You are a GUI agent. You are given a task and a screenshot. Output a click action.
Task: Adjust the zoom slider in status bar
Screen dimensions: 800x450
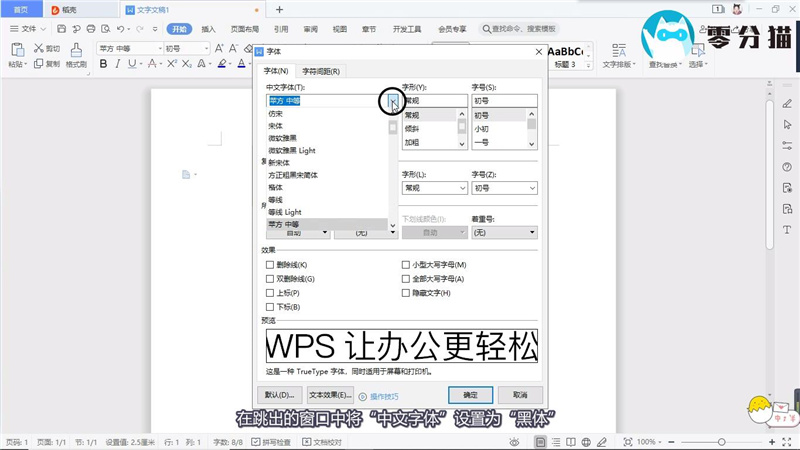click(x=720, y=442)
